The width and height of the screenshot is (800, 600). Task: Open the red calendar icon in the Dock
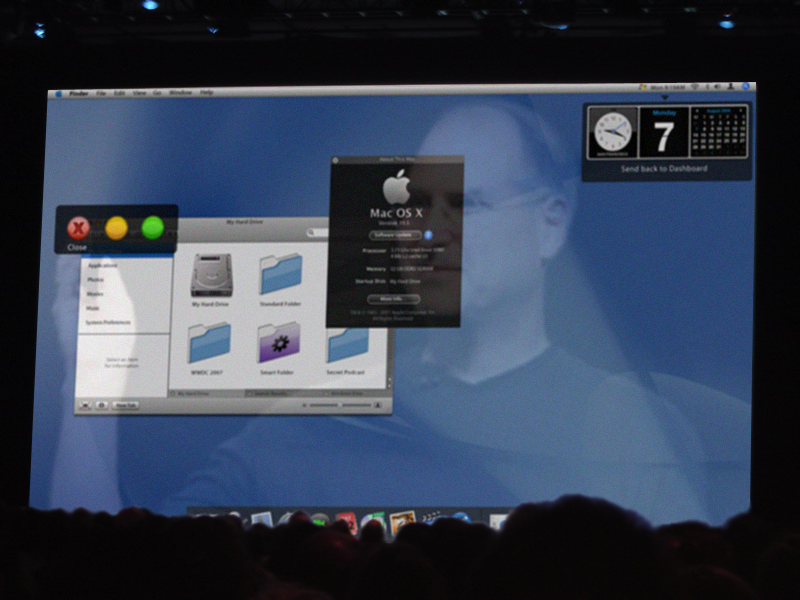pos(346,523)
